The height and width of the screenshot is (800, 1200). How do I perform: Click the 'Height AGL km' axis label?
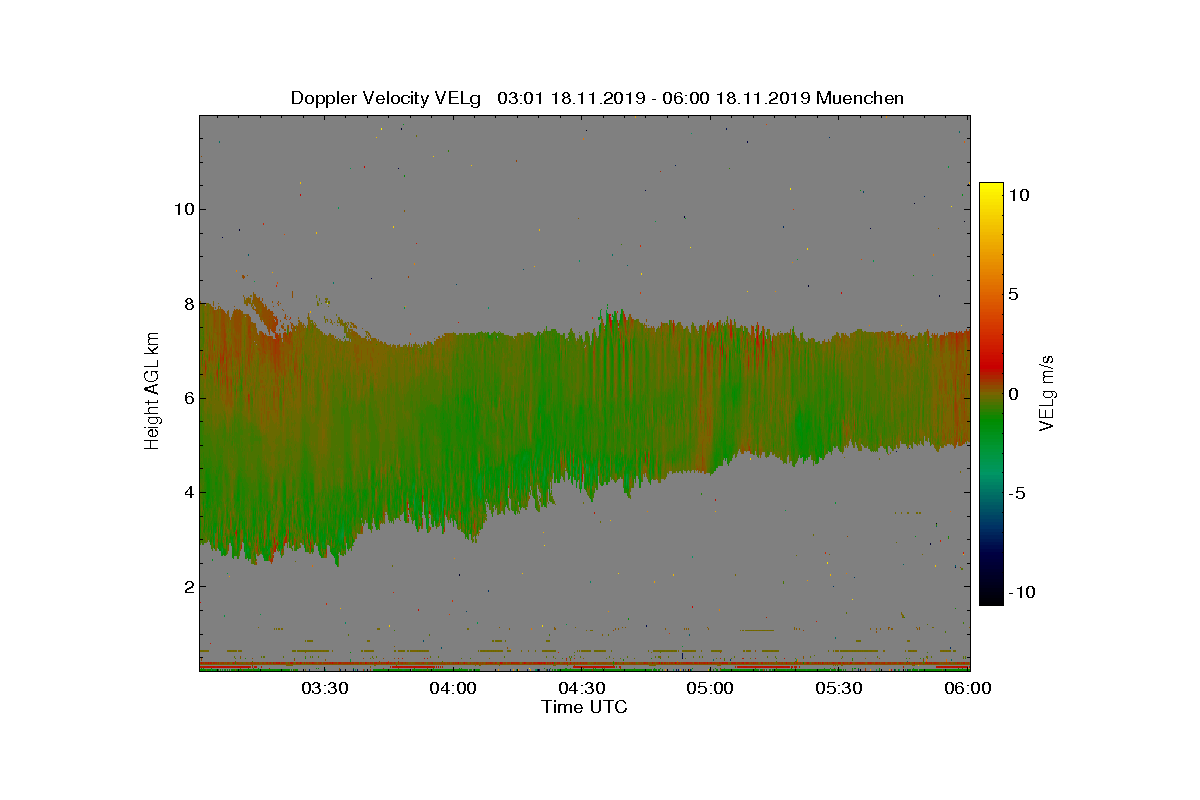click(152, 393)
